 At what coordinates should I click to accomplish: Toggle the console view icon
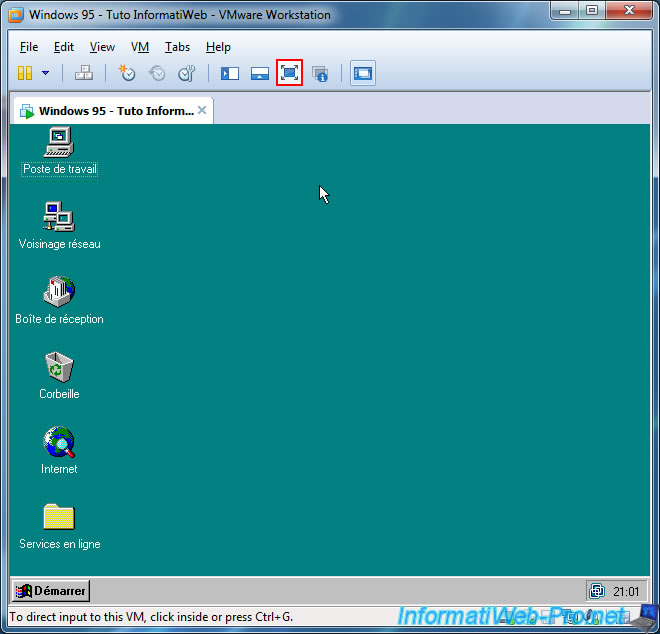363,74
